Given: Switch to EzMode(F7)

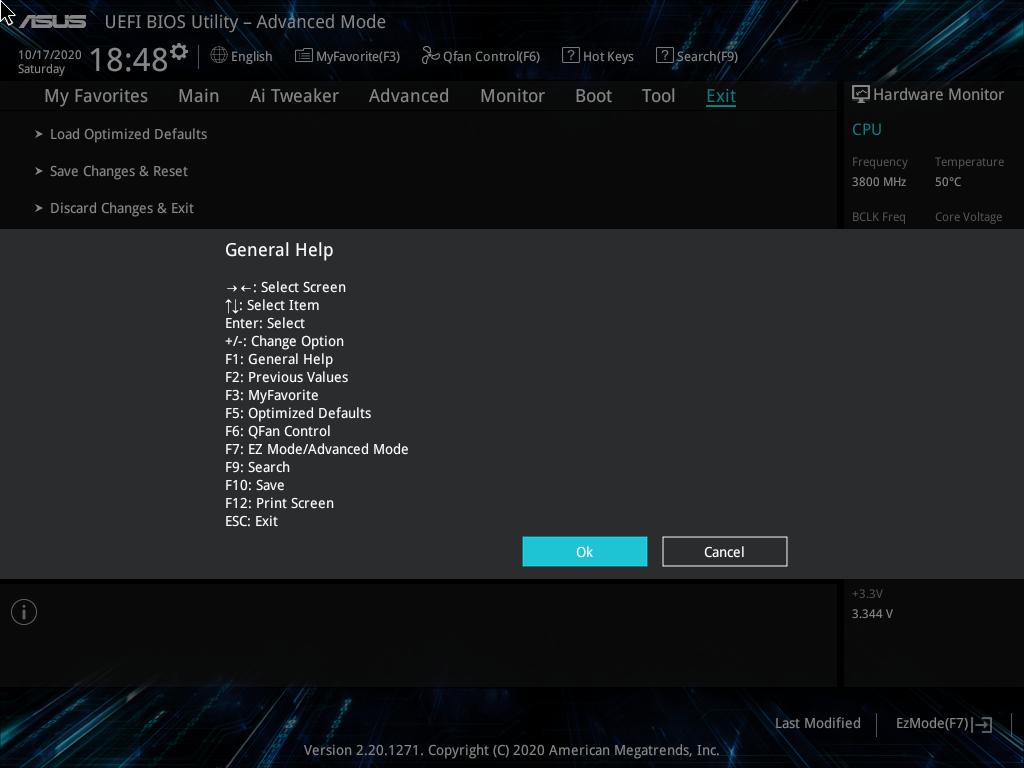Looking at the screenshot, I should [932, 724].
